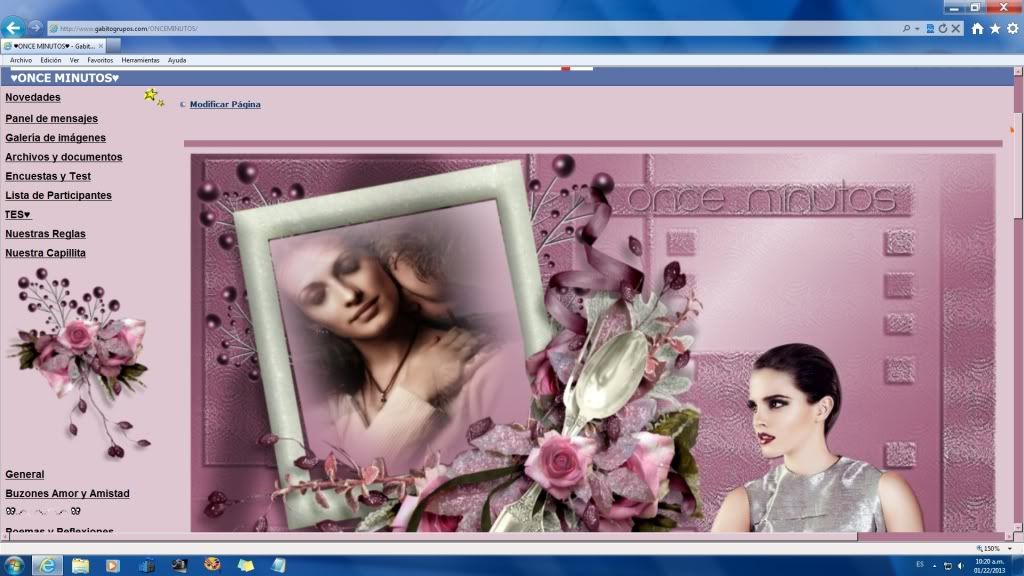Click the Modificar Página link
Image resolution: width=1024 pixels, height=576 pixels.
pos(224,104)
